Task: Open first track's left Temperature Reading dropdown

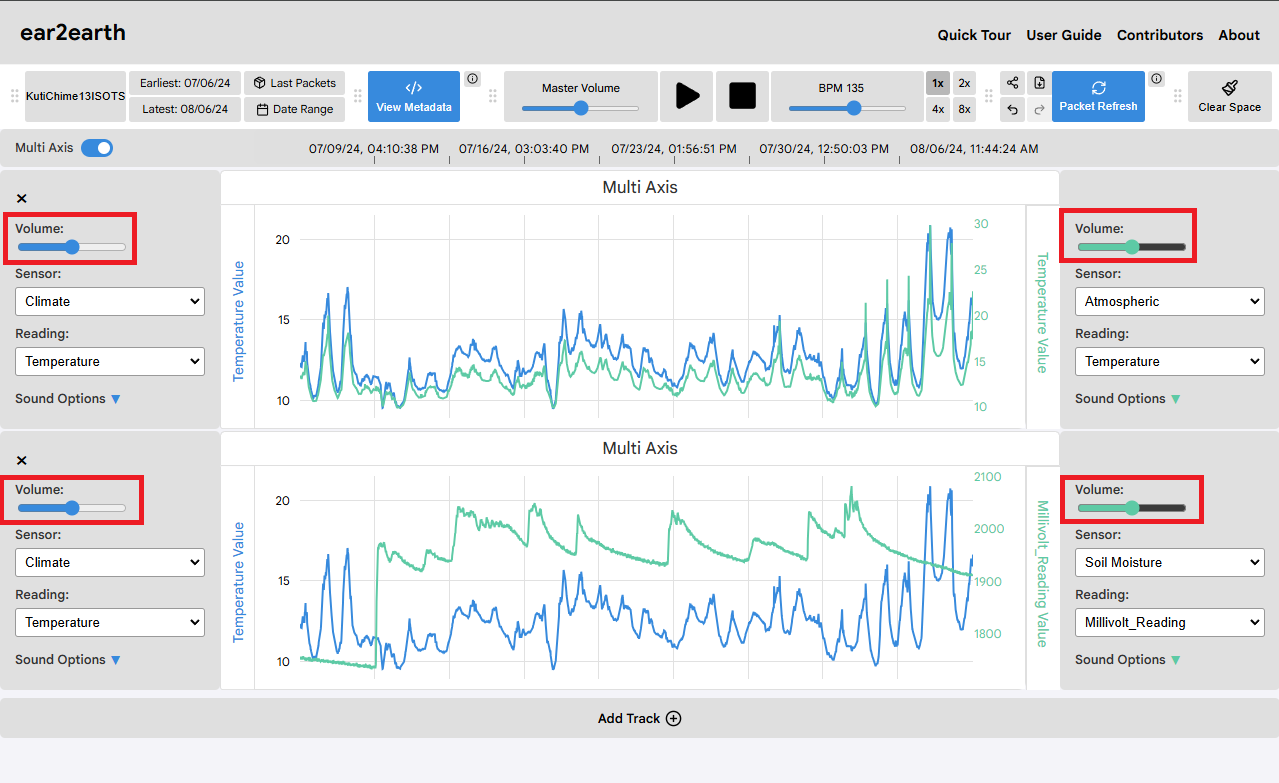Action: coord(110,361)
